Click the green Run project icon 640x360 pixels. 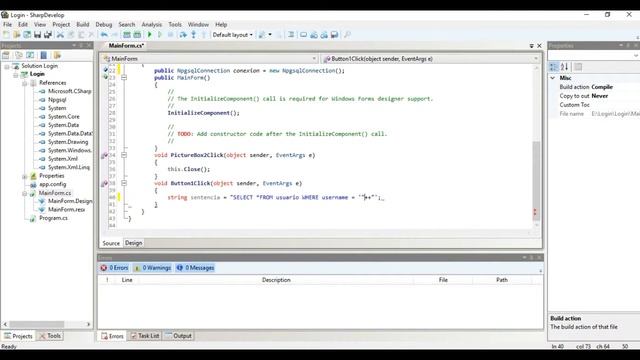[149, 35]
